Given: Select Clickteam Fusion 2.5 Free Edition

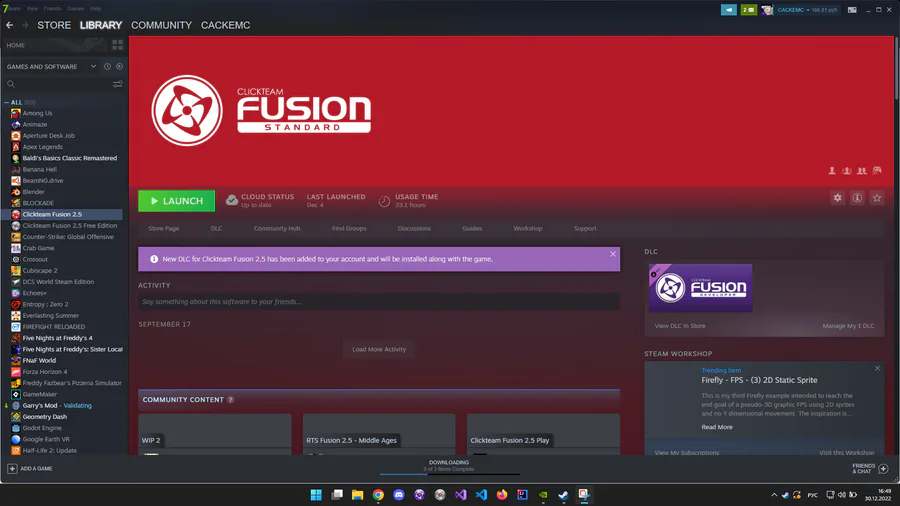Looking at the screenshot, I should coord(69,226).
